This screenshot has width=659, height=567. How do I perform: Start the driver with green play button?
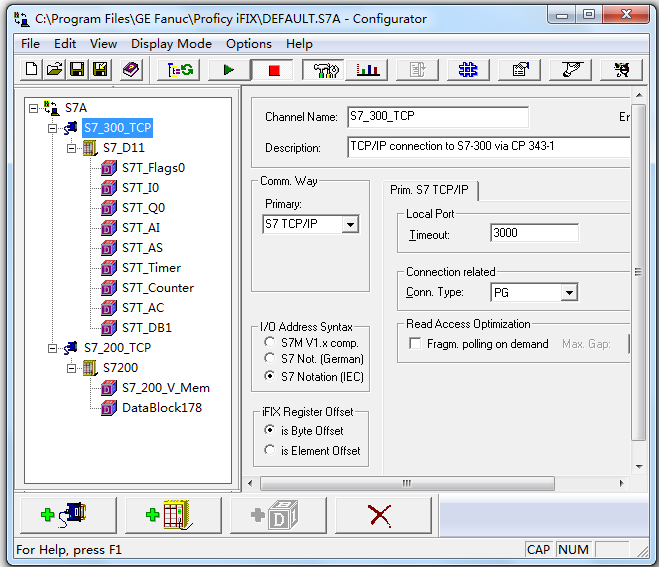pos(229,70)
